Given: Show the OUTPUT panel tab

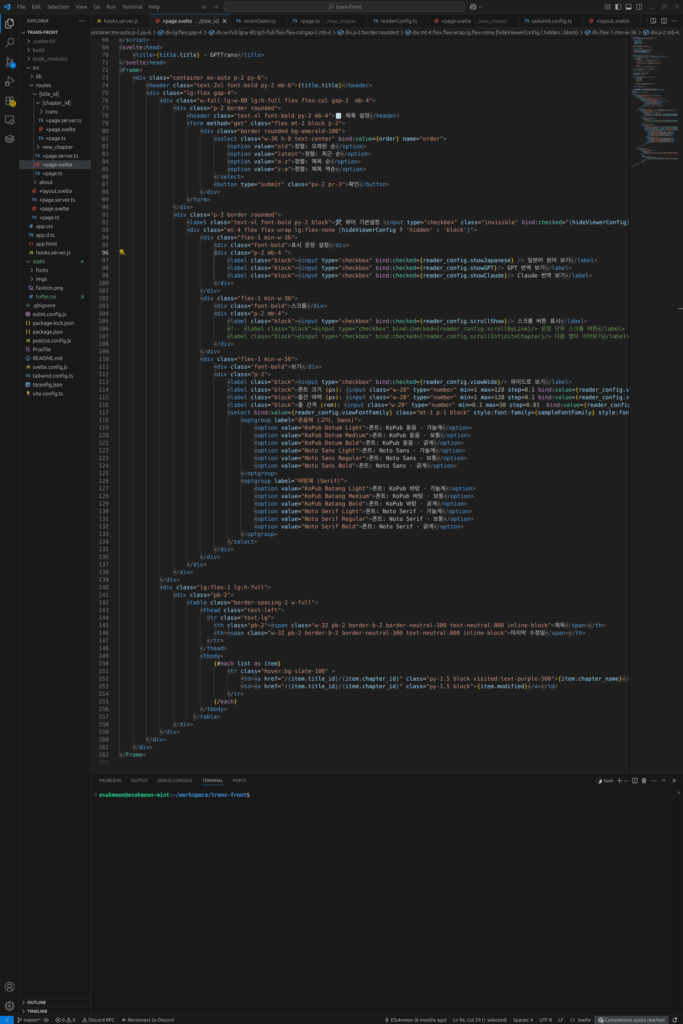Looking at the screenshot, I should (x=139, y=780).
